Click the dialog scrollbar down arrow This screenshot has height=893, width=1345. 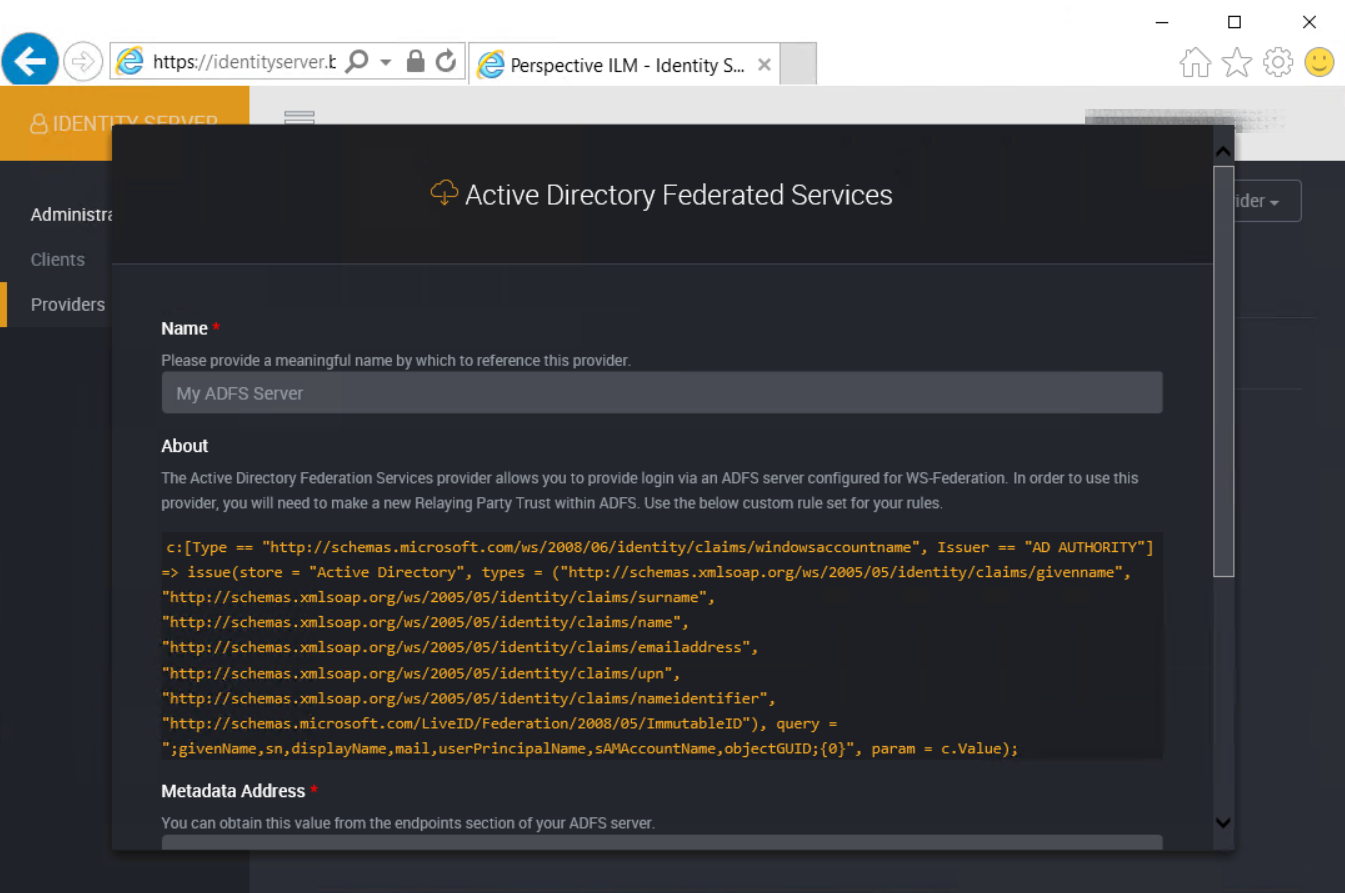point(1222,822)
